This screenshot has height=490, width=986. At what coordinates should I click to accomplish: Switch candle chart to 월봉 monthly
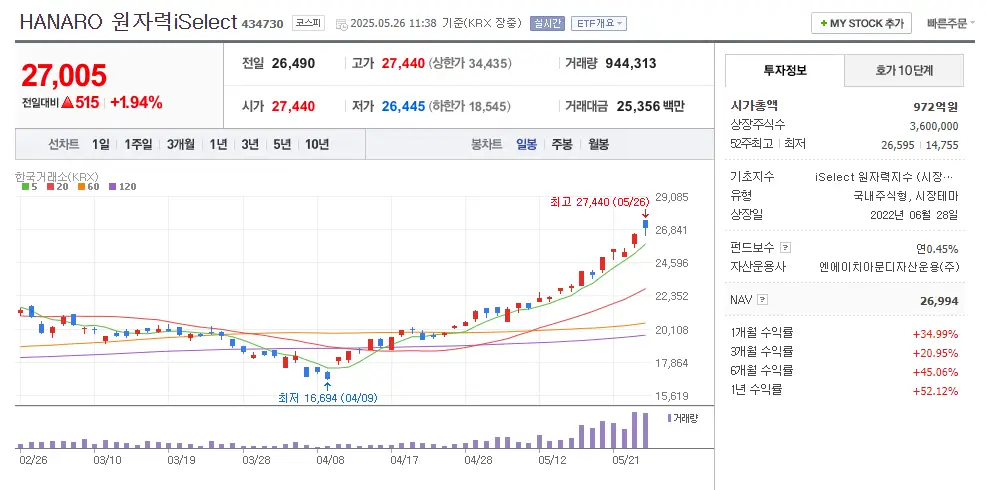[x=598, y=144]
